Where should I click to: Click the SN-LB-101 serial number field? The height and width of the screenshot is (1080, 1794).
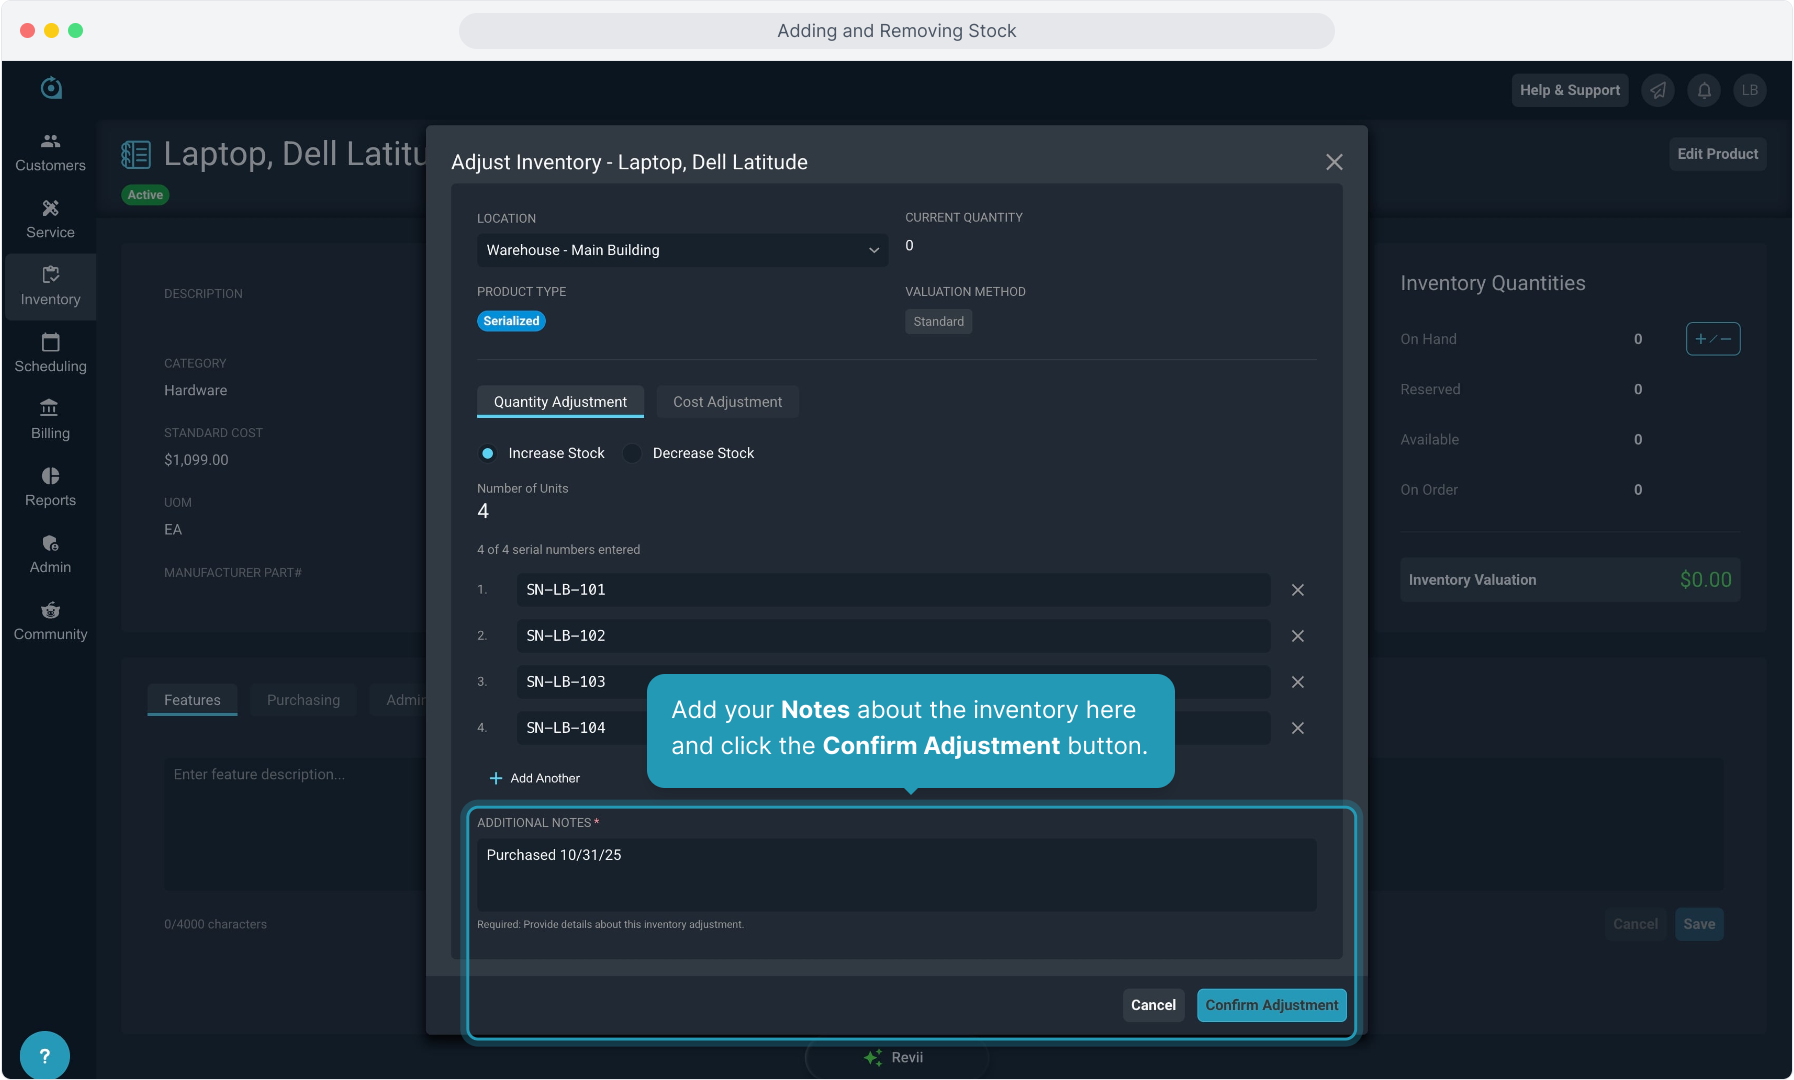point(893,590)
